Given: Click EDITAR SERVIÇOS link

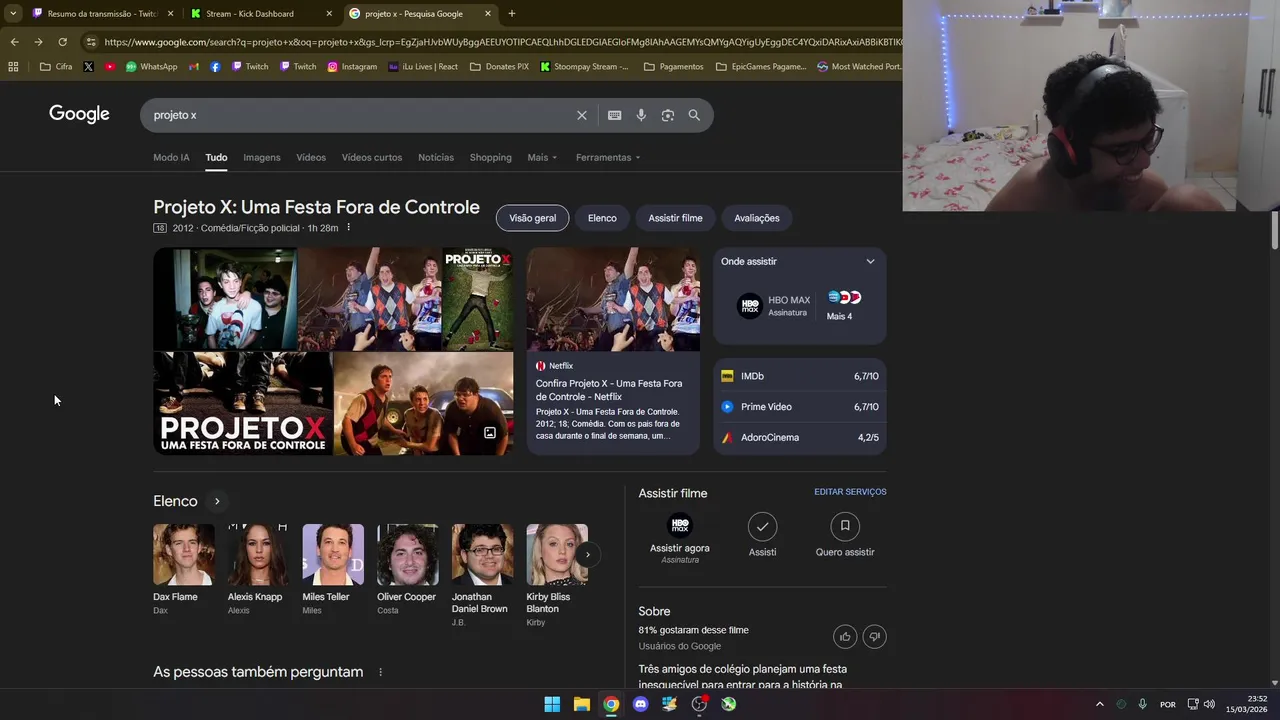Looking at the screenshot, I should (x=850, y=492).
